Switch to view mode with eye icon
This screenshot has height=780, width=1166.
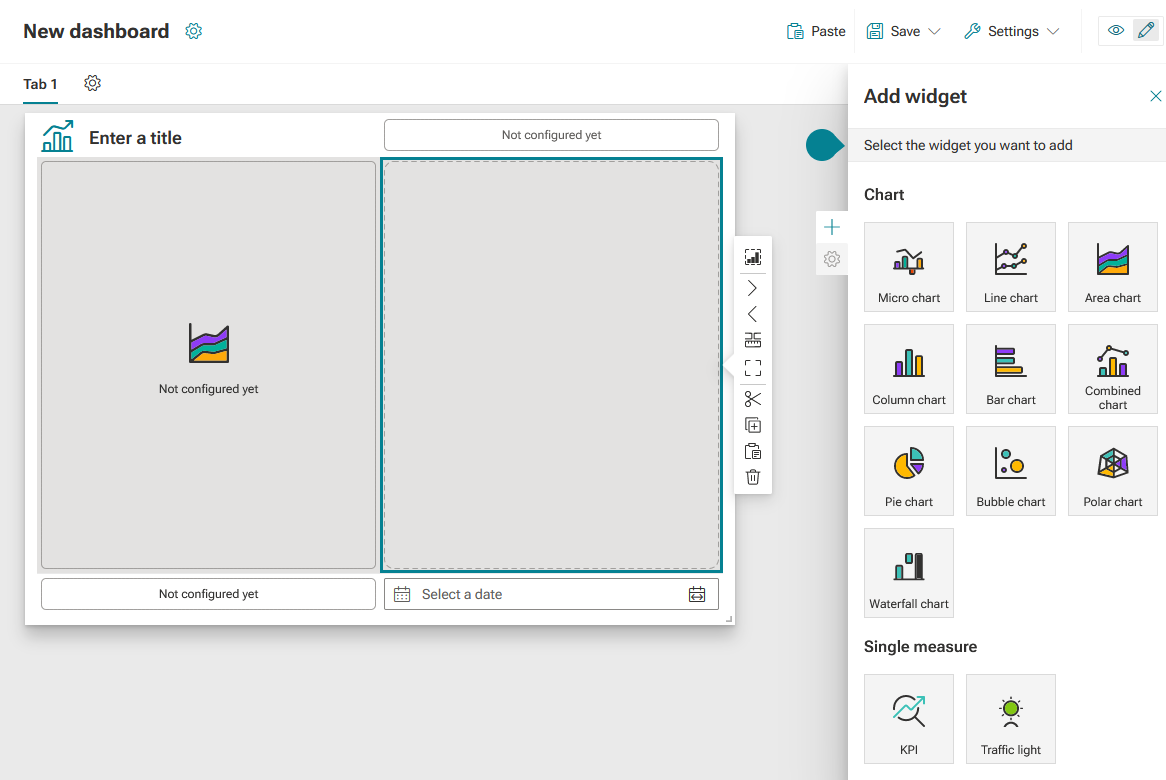(x=1115, y=30)
